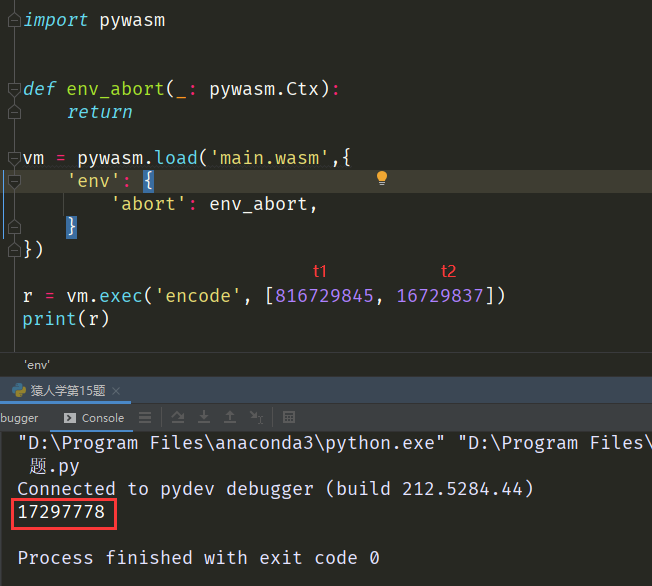Collapse the import pywasm fold marker

coord(14,20)
